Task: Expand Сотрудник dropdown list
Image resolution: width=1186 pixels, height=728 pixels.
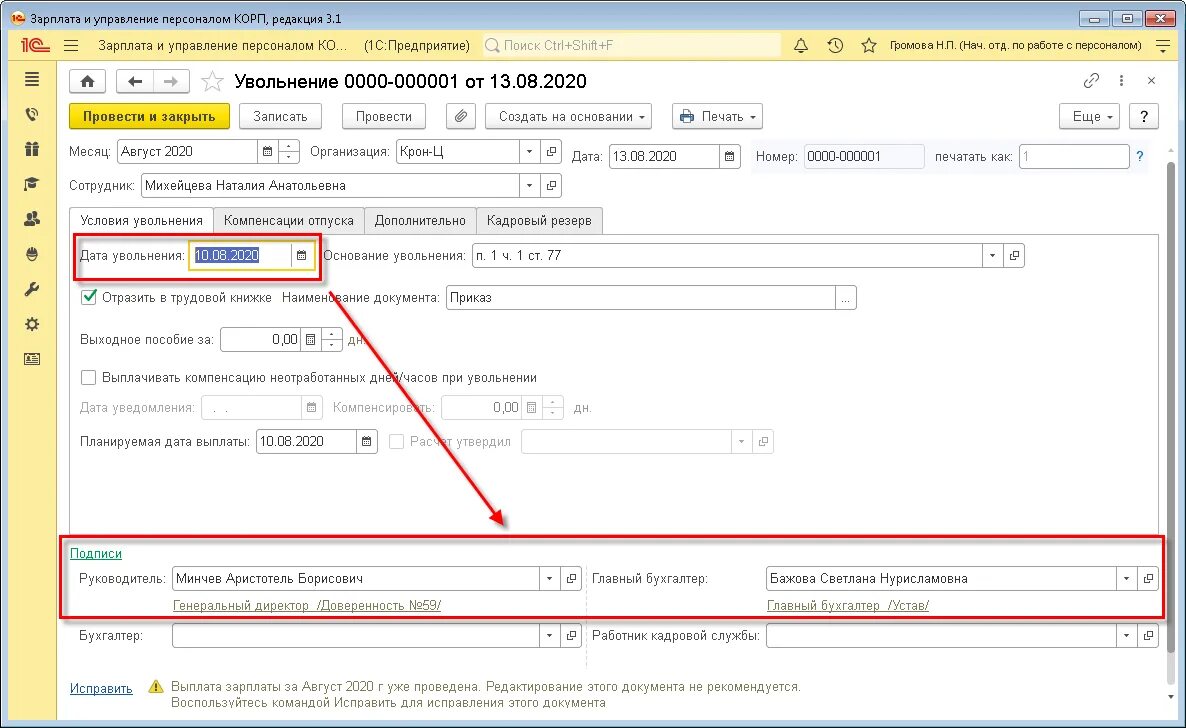Action: click(x=529, y=185)
